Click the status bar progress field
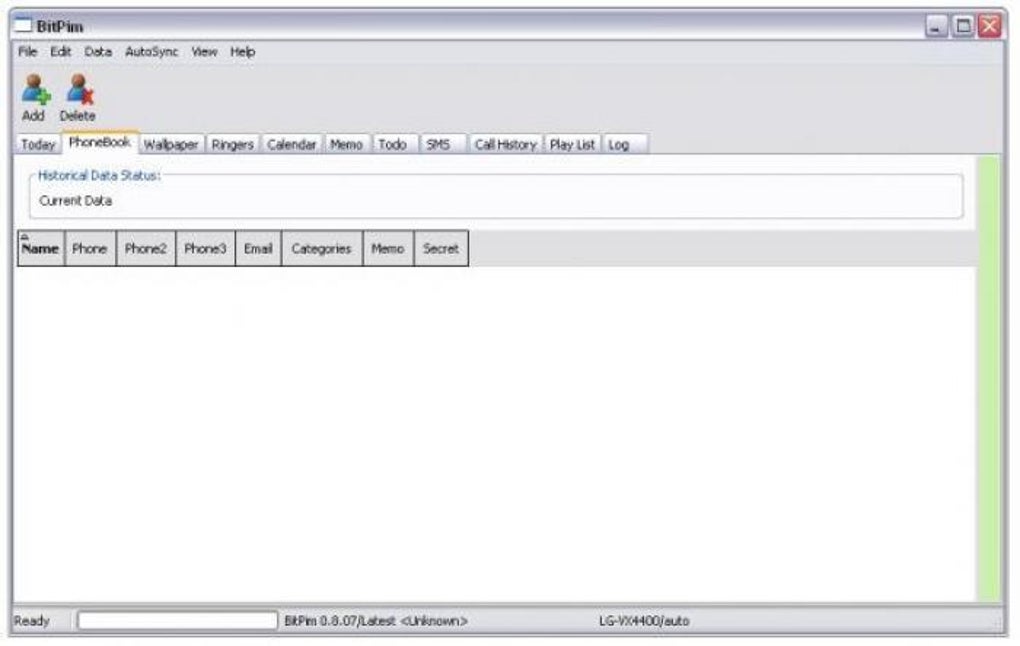Image resolution: width=1020 pixels, height=646 pixels. (x=178, y=621)
